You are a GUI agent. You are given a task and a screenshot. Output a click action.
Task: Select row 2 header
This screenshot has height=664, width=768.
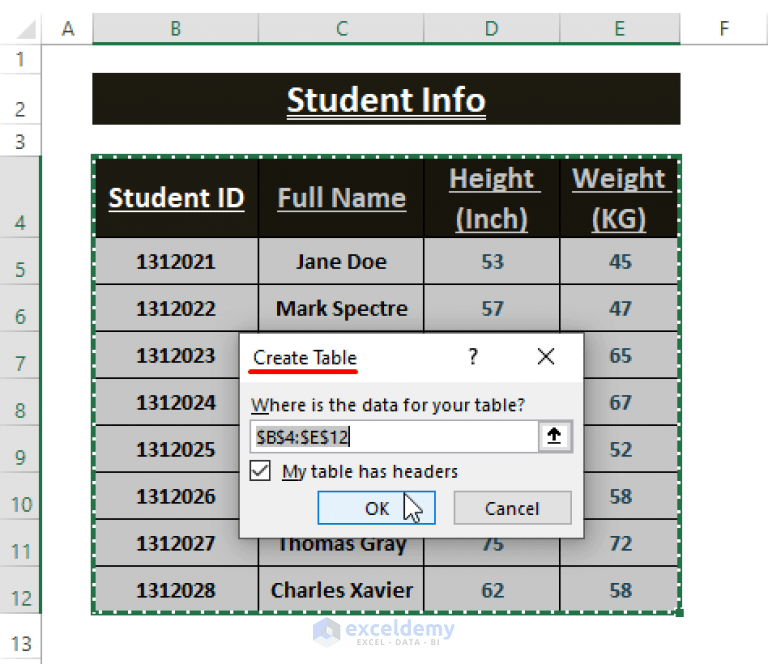tap(20, 100)
